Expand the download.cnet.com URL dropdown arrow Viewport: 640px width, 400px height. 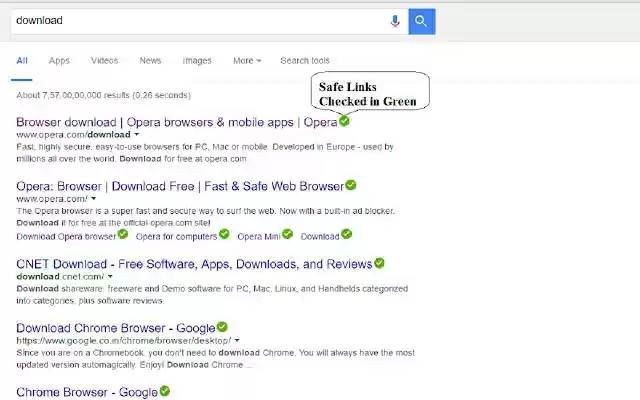110,277
